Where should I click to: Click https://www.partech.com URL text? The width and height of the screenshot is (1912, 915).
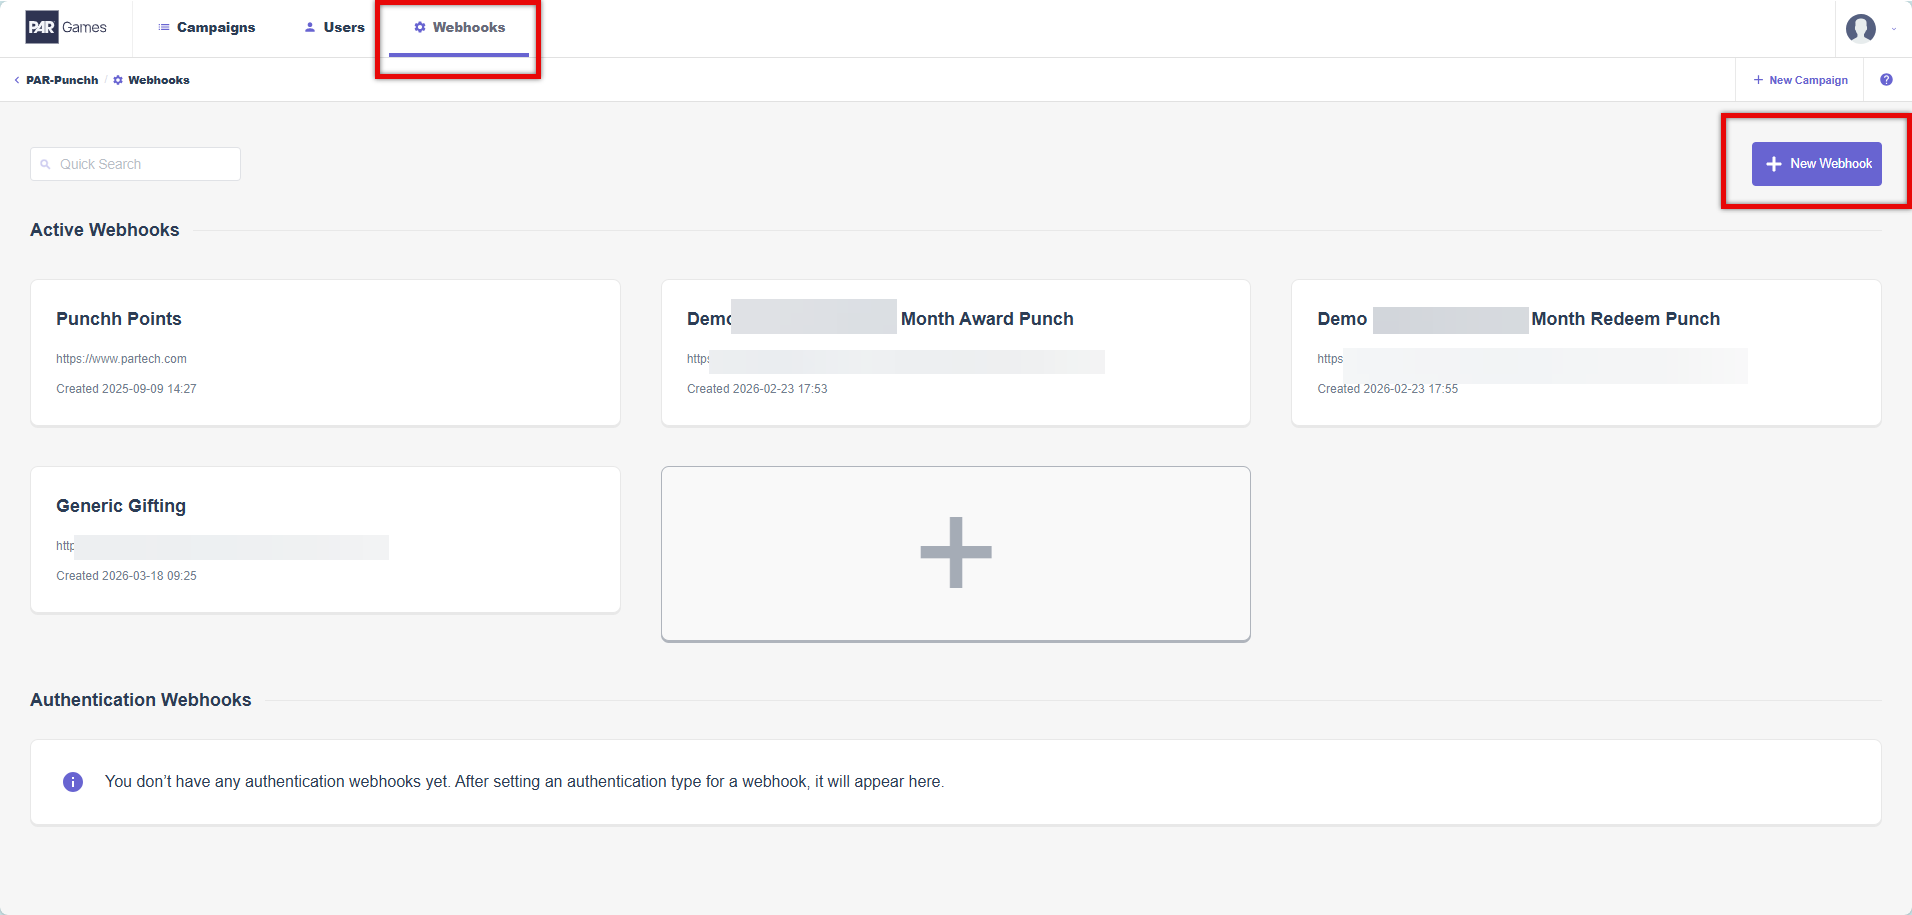(121, 359)
